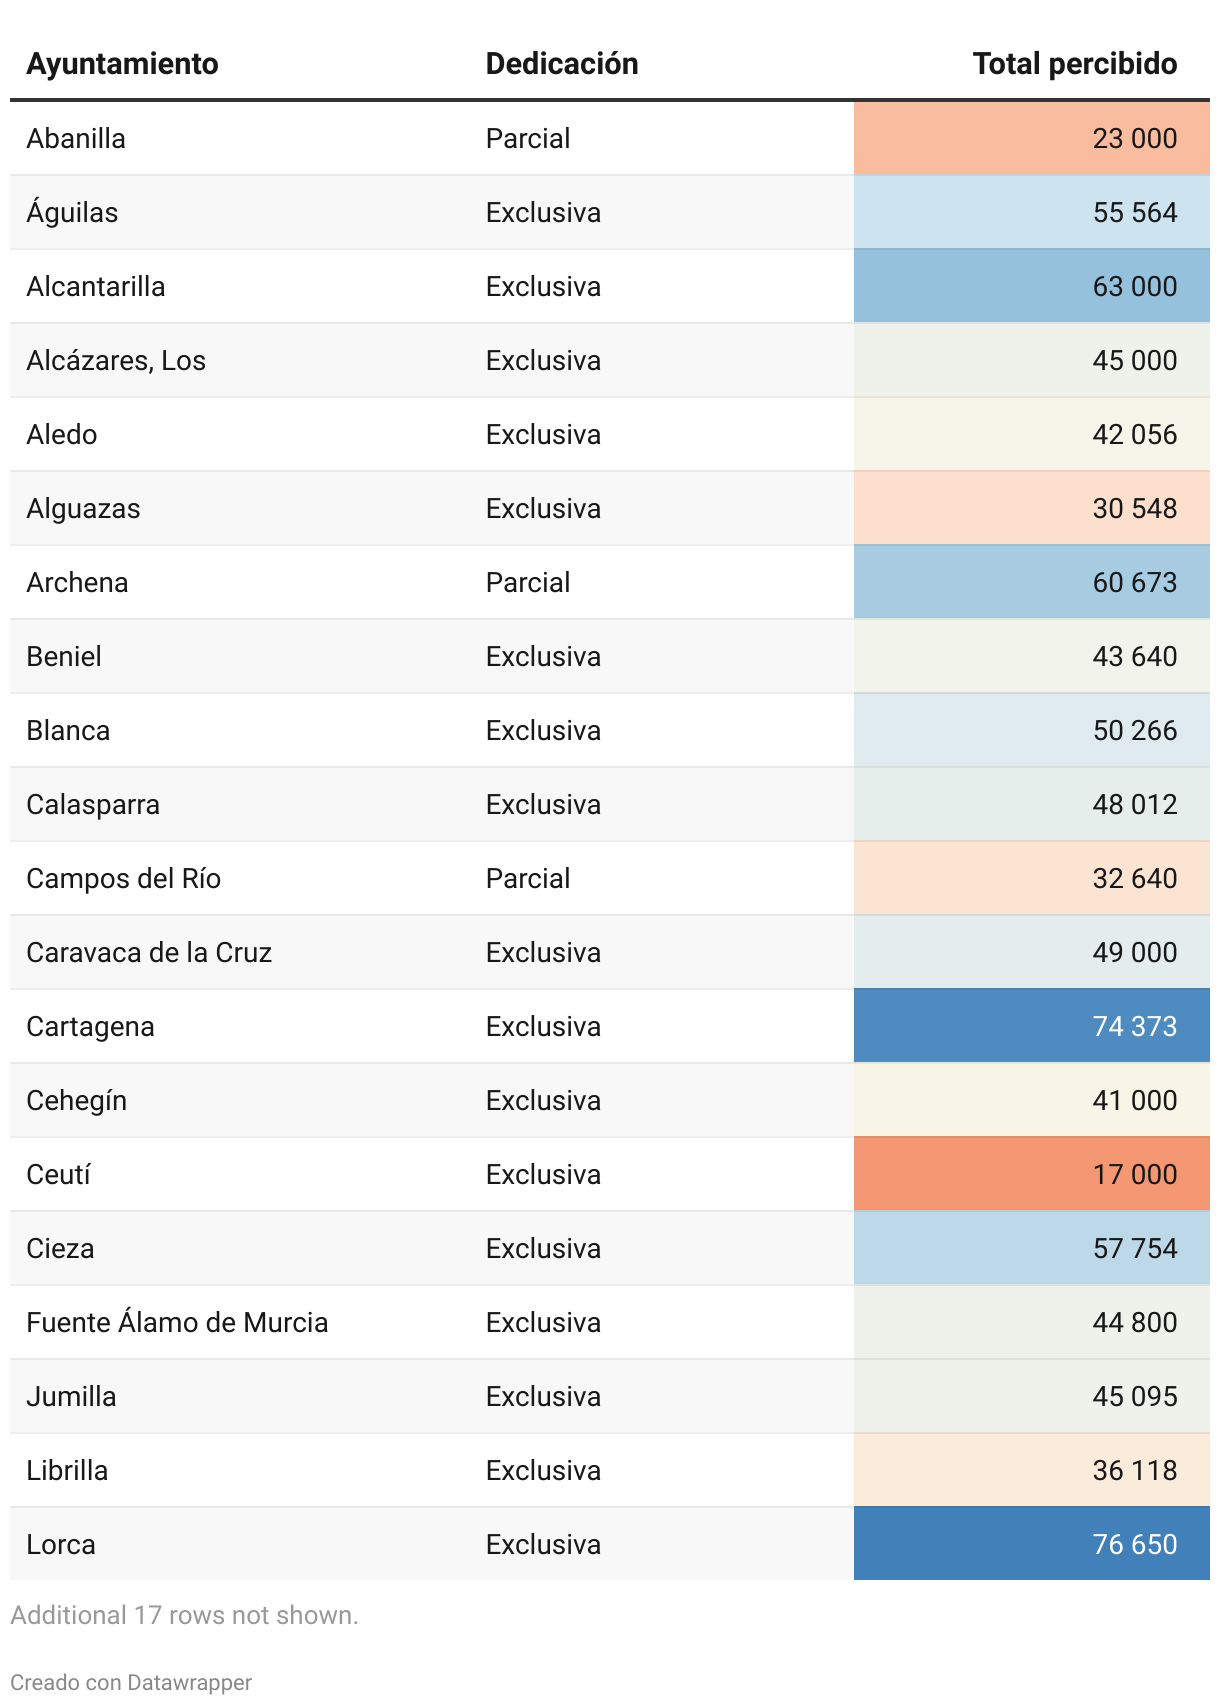Select the Caravaca de la Cruz cell

pos(149,952)
